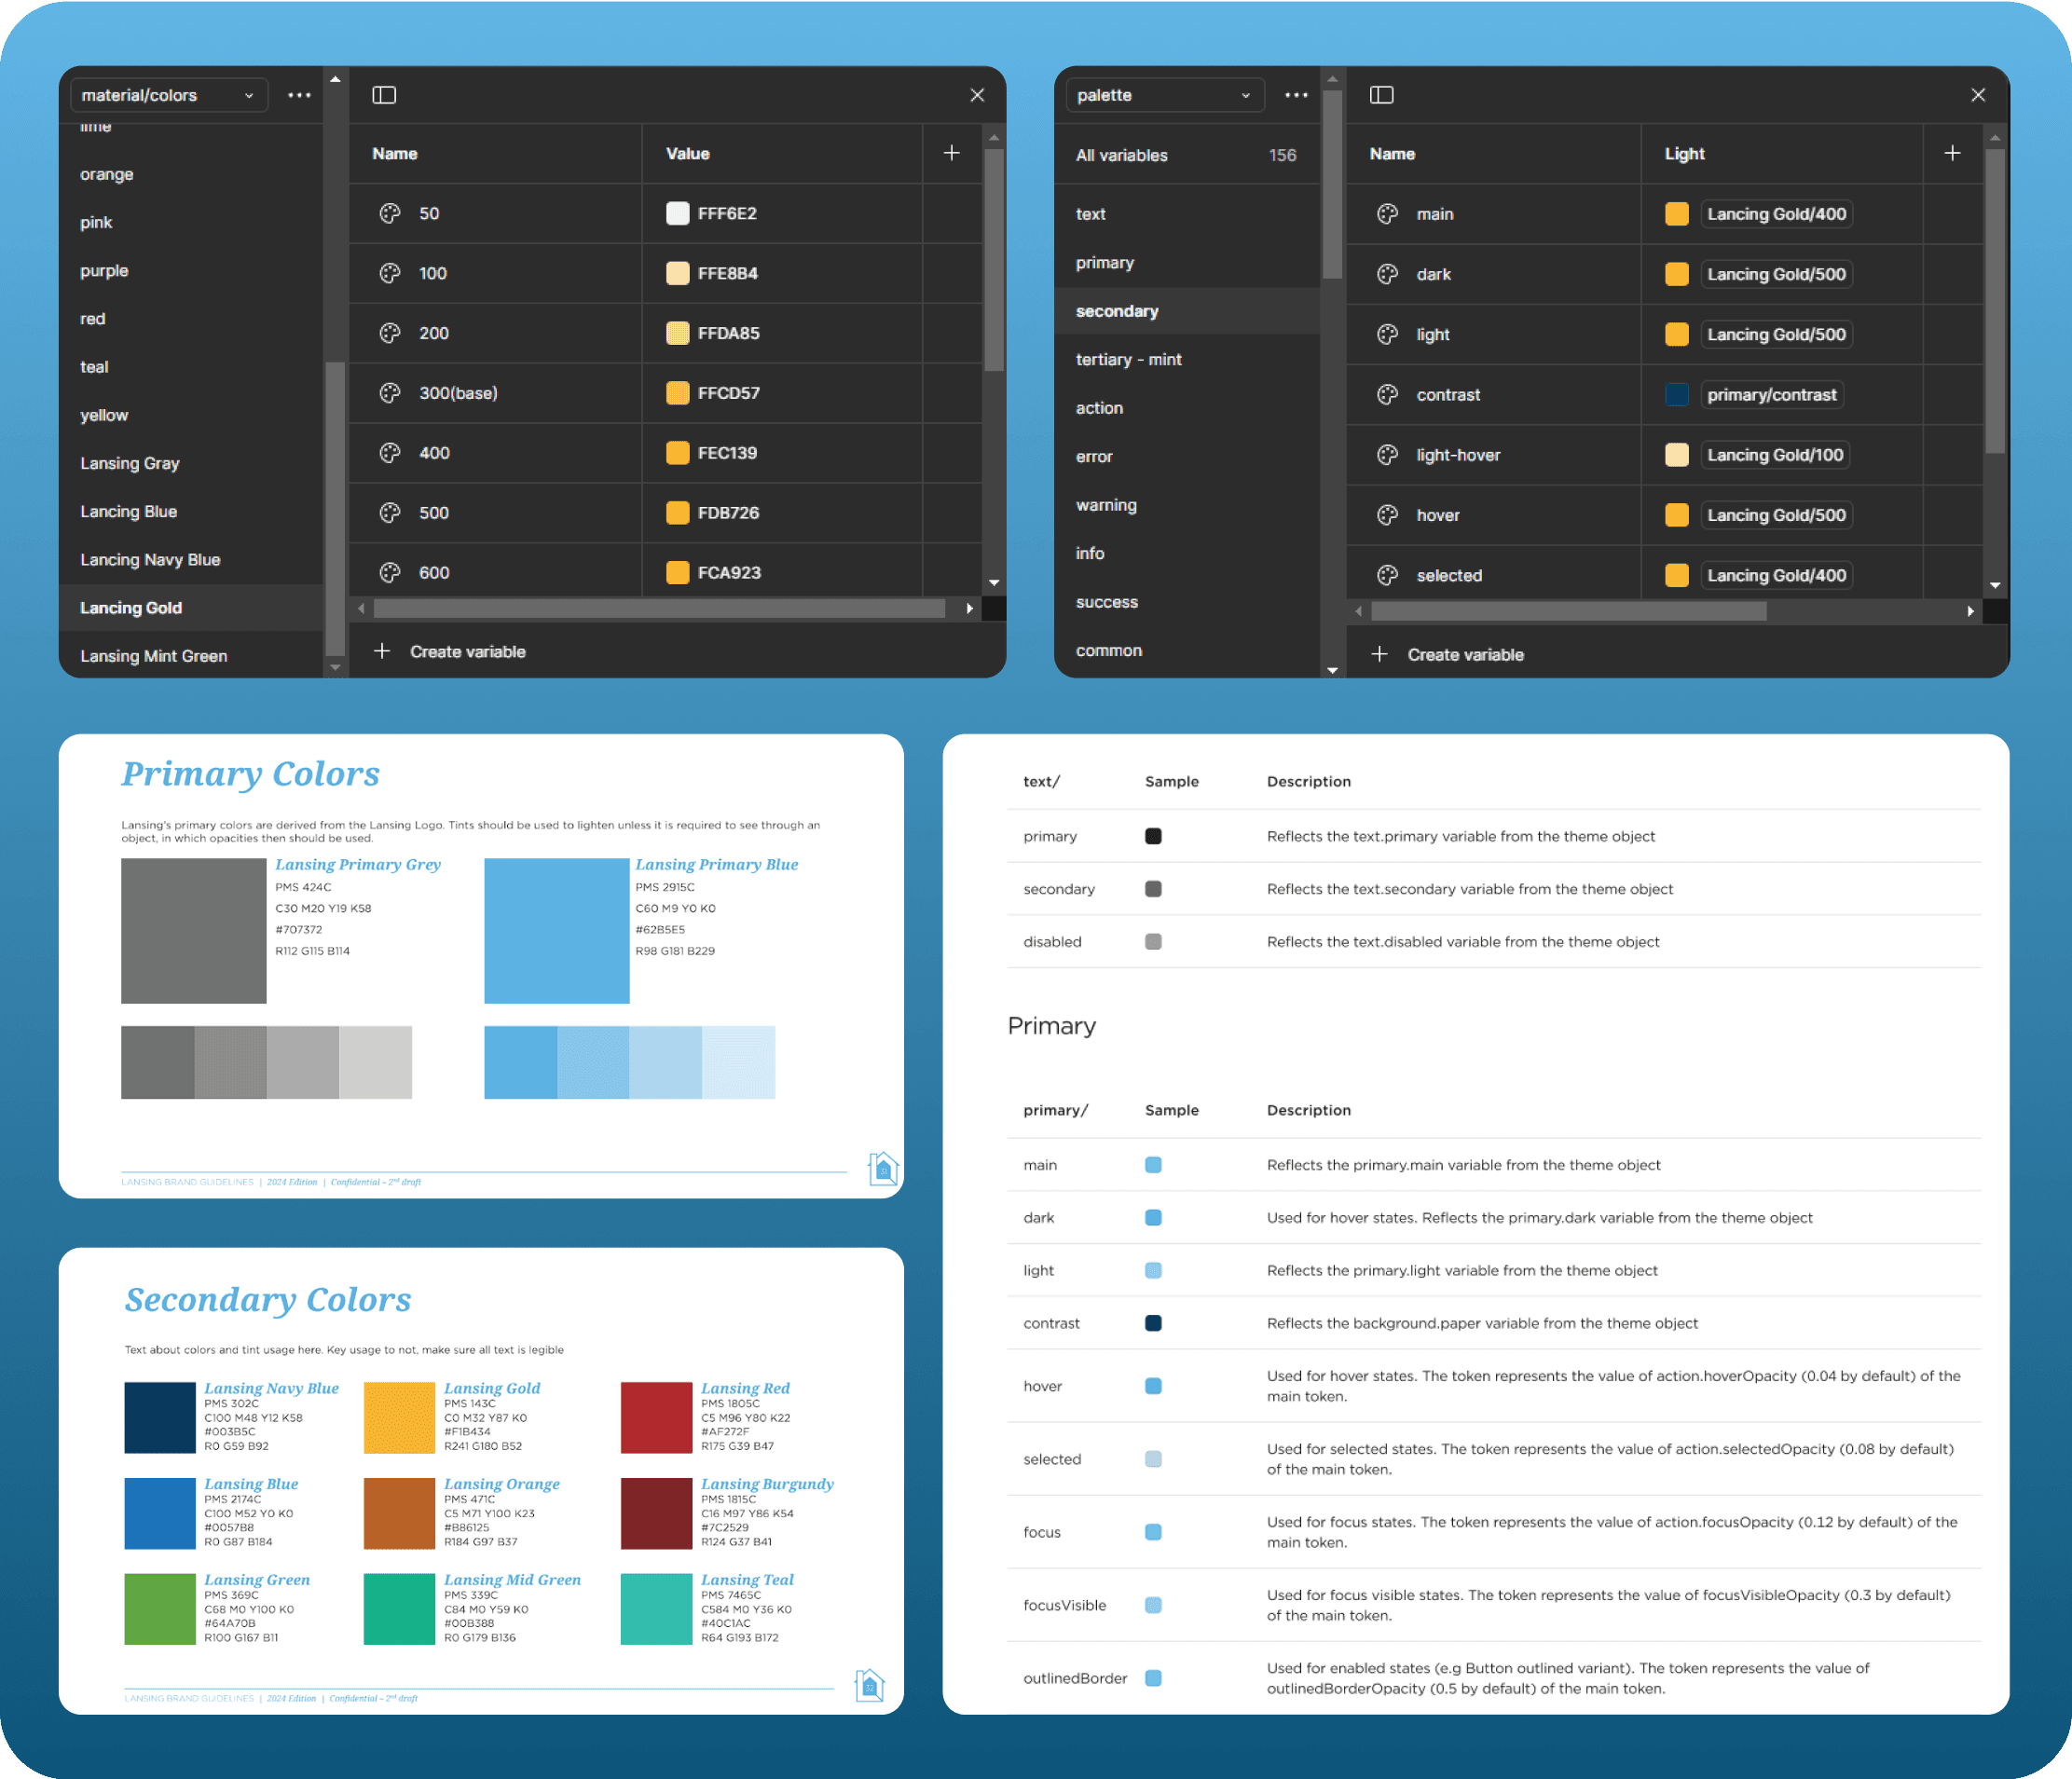This screenshot has height=1779, width=2072.
Task: Select the Lancing Gold group
Action: tap(191, 608)
